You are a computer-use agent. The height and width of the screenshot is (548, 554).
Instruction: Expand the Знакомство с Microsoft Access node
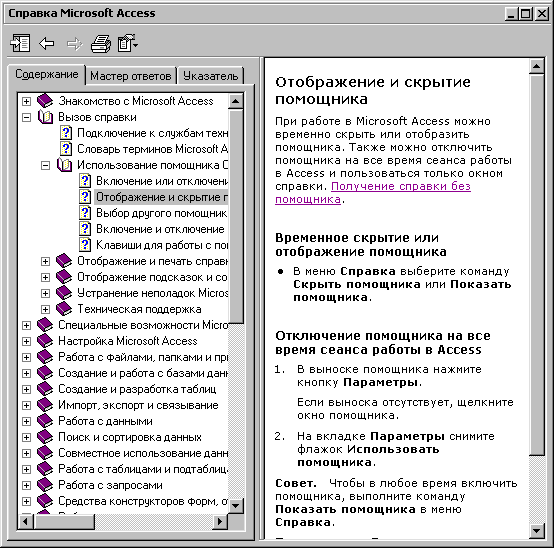coord(26,101)
